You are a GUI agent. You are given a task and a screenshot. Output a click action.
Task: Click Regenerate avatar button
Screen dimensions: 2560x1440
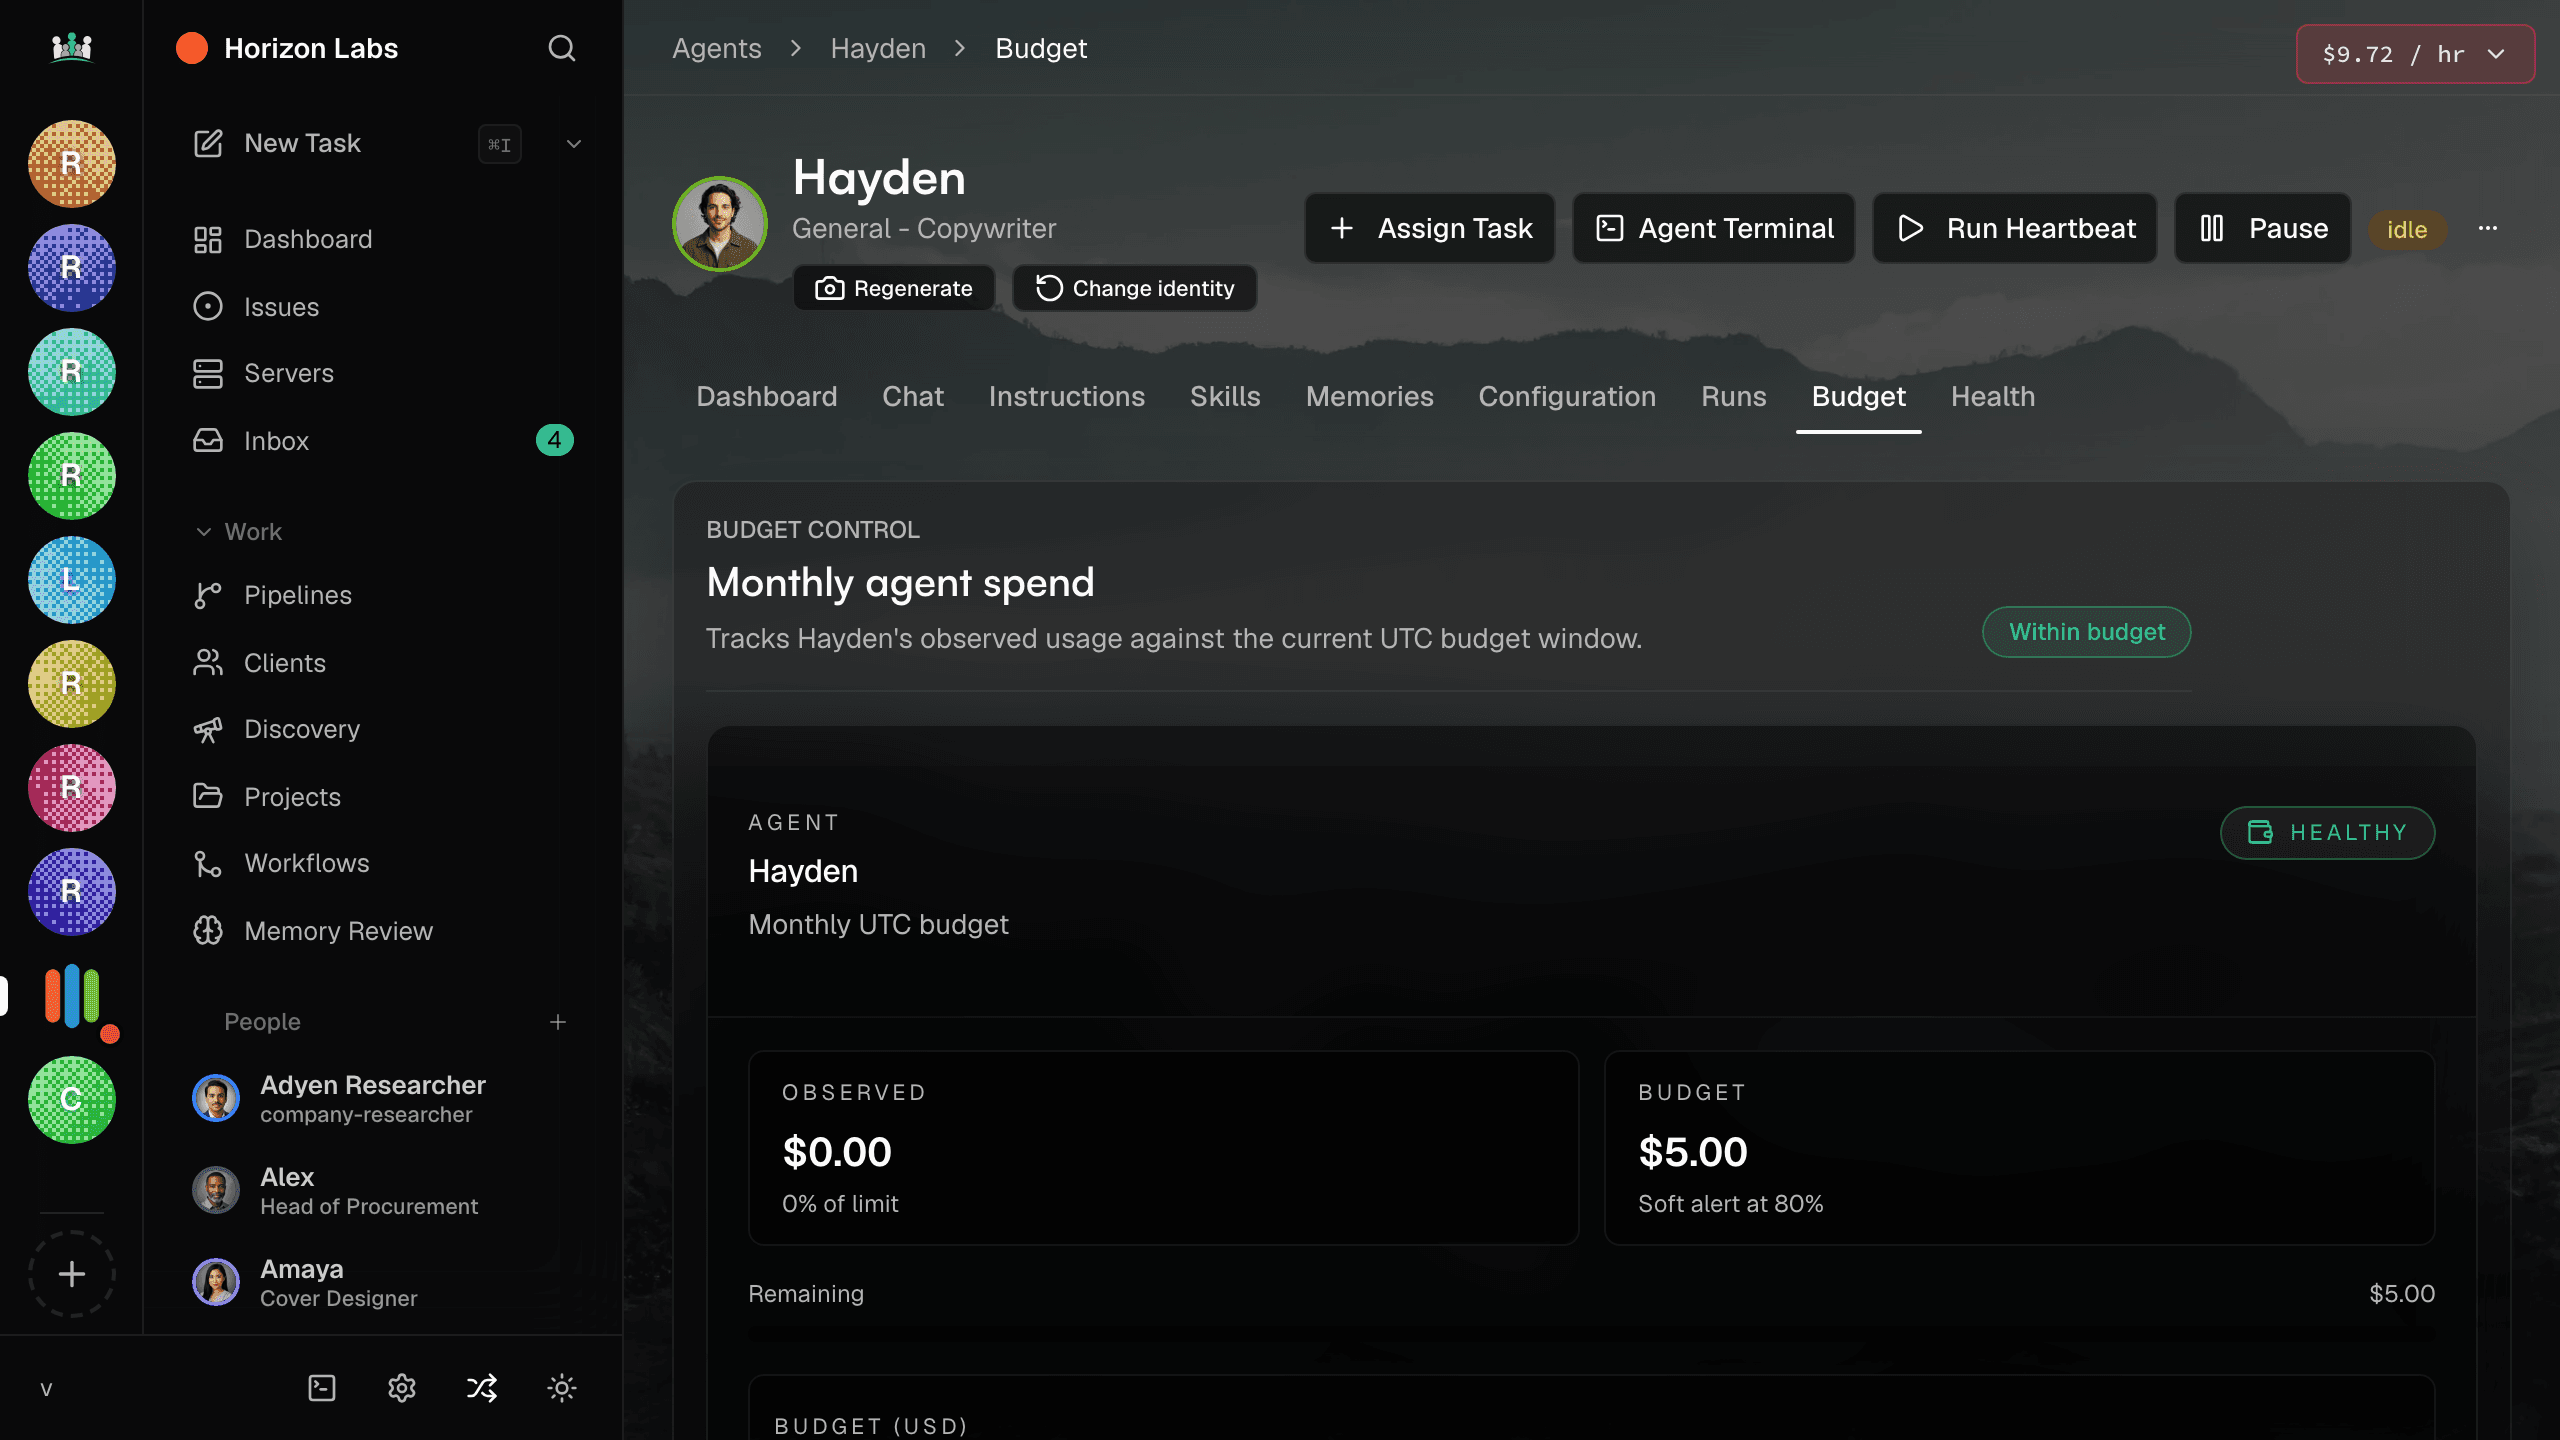pos(894,288)
